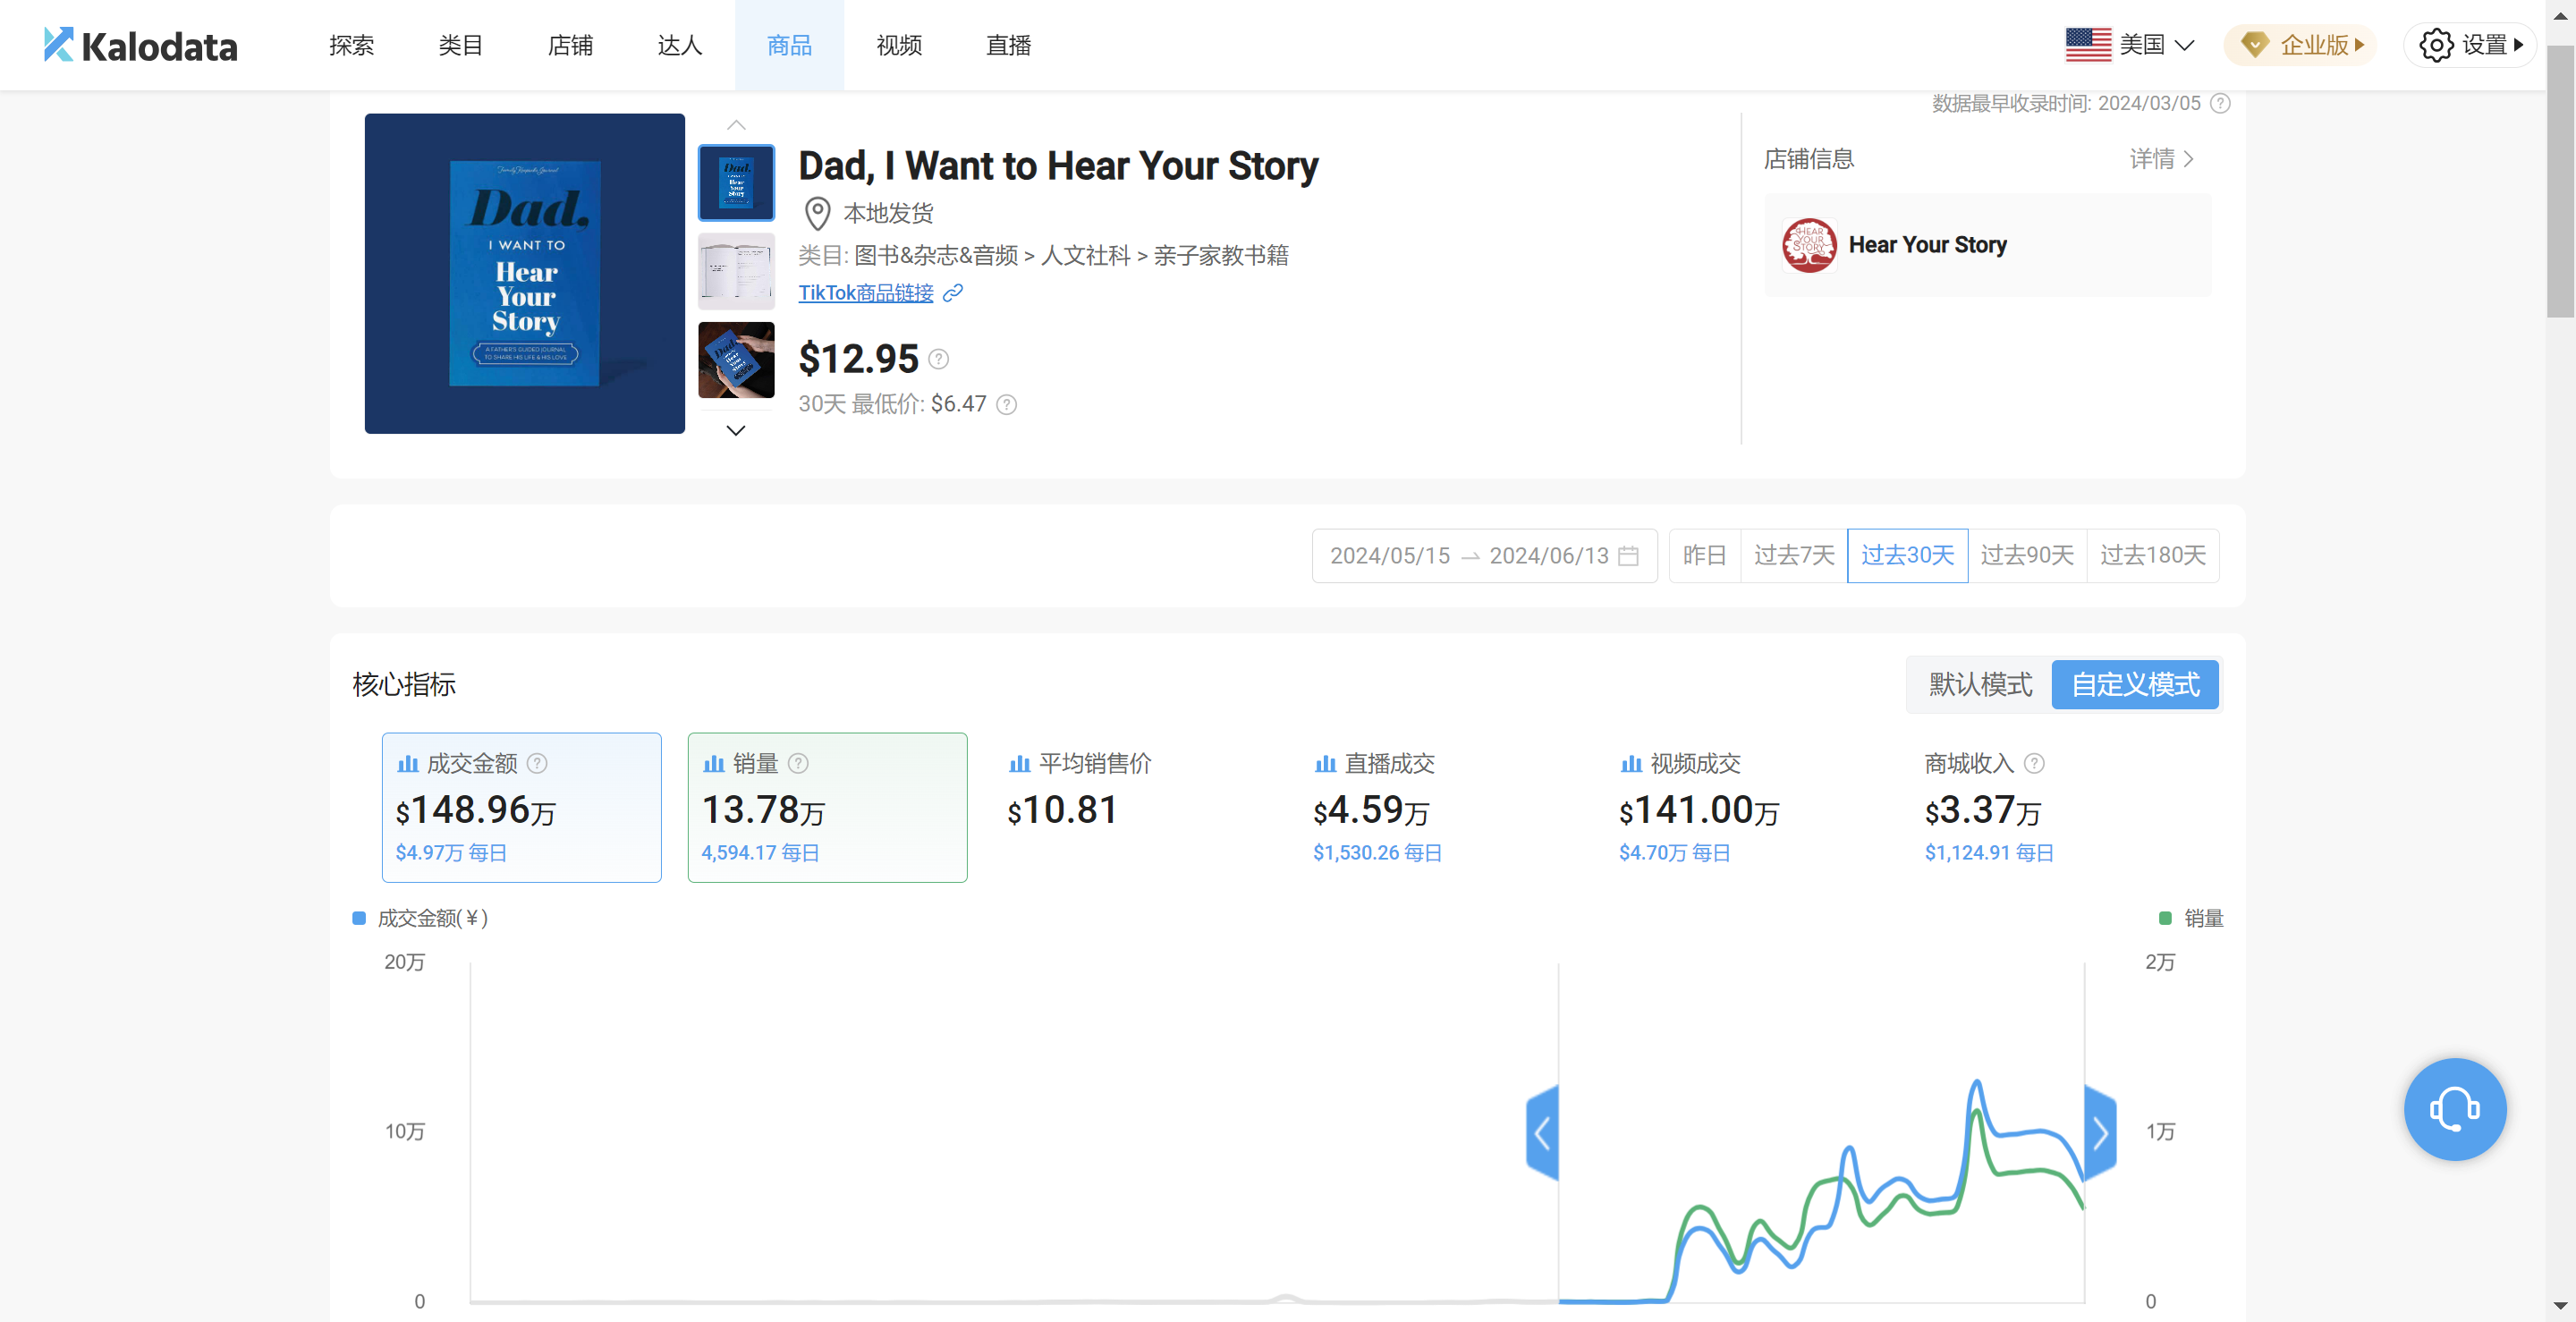Click right handle of chart range slider
The image size is (2576, 1322).
coord(2099,1132)
